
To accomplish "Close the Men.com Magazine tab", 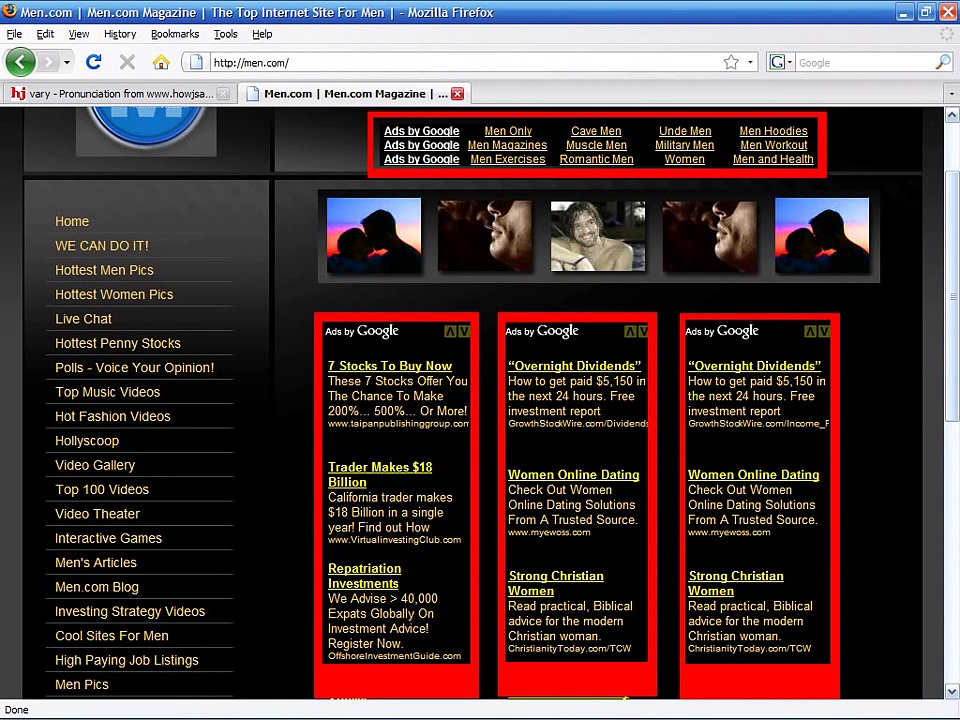I will coord(457,94).
